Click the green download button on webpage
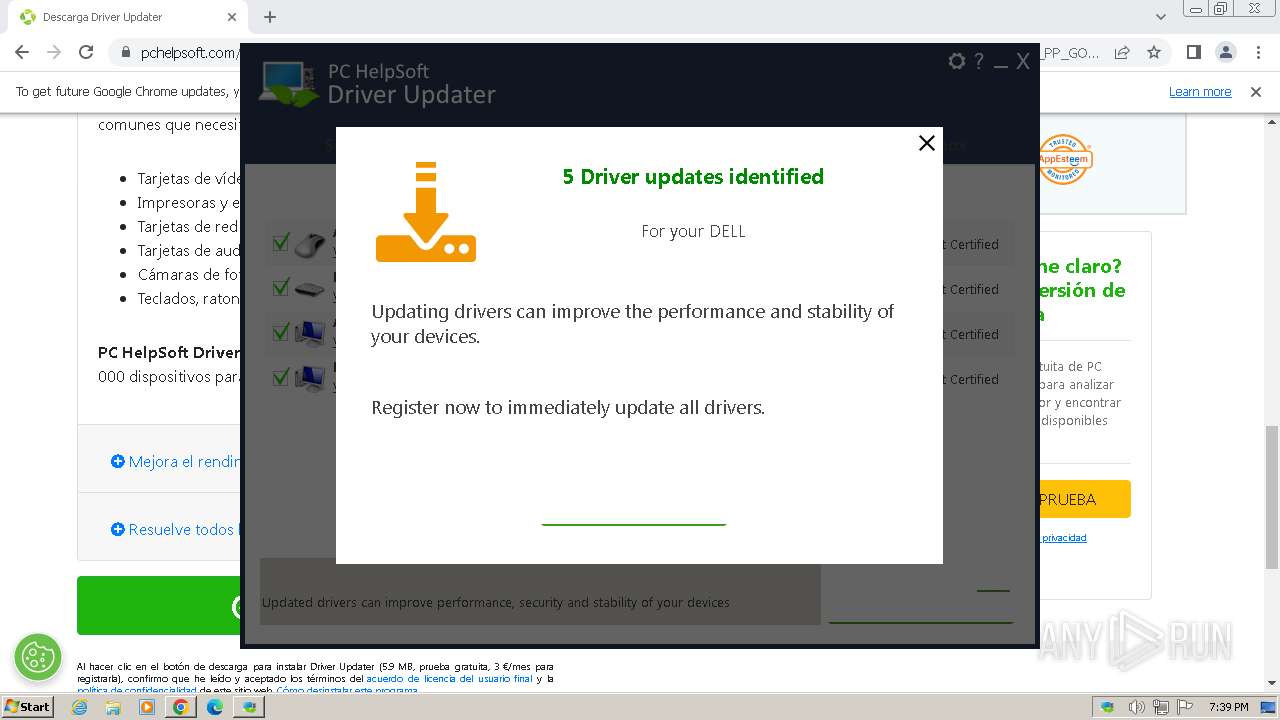The width and height of the screenshot is (1280, 720). 160,605
